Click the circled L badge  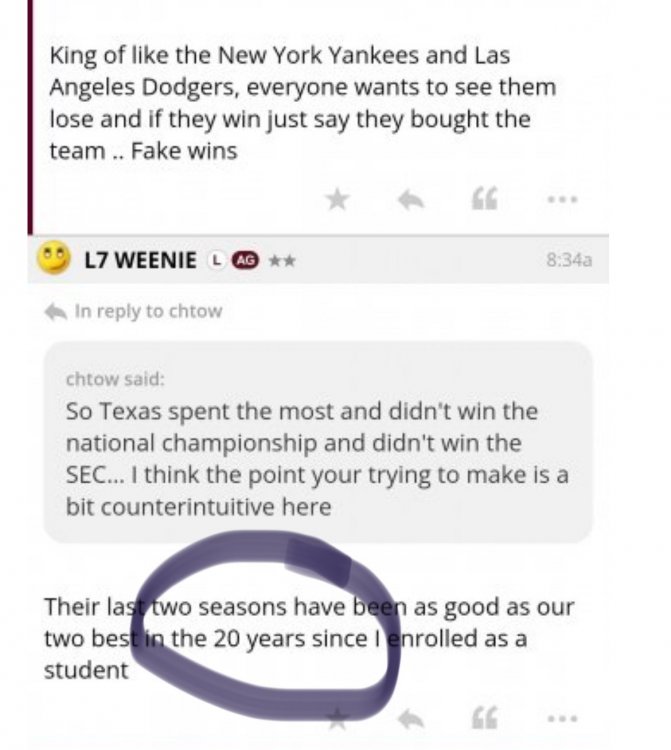click(215, 260)
